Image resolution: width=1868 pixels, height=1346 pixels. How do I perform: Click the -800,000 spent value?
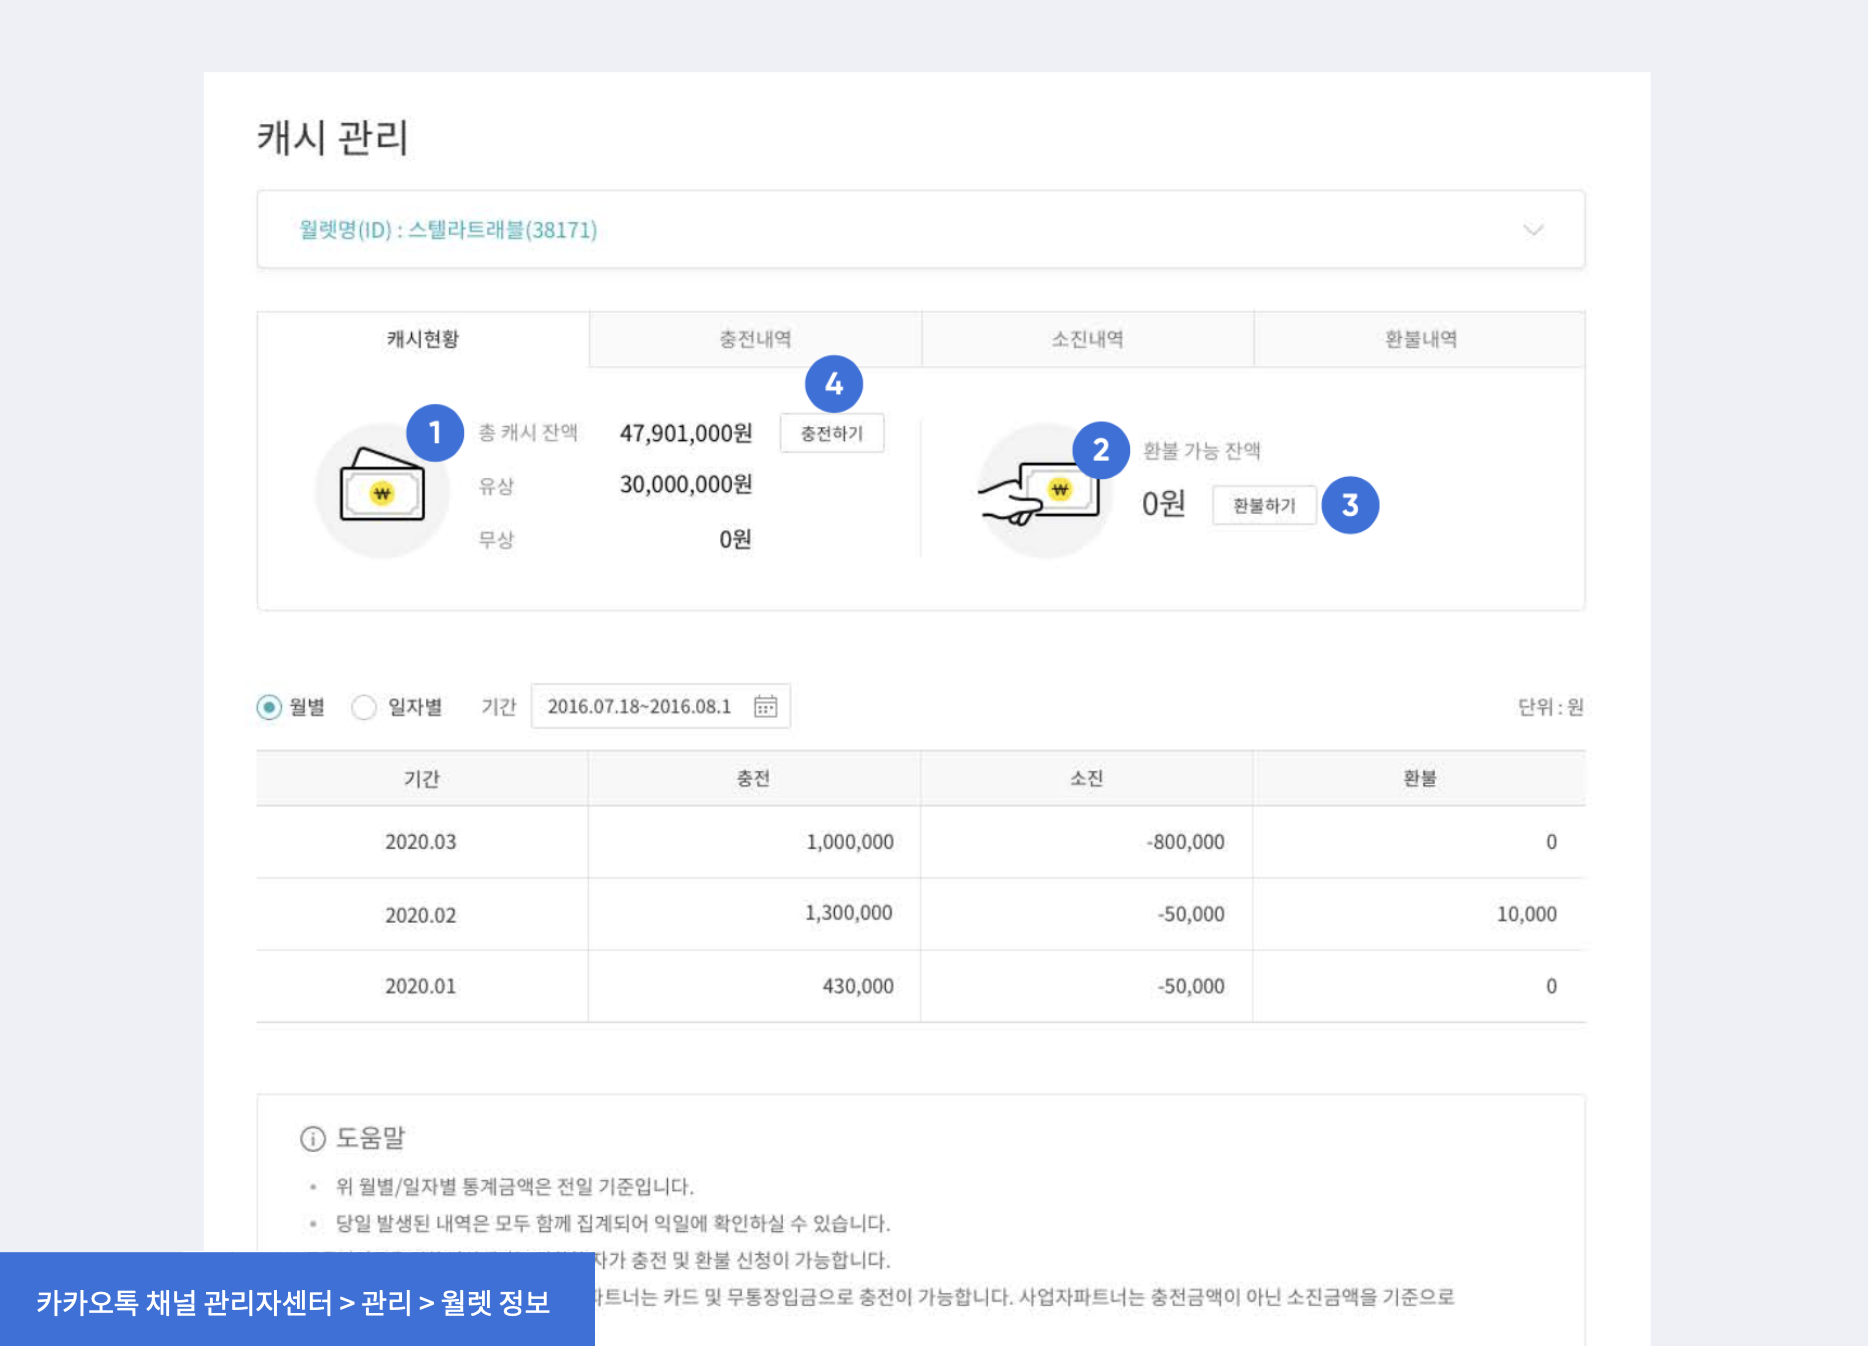point(1186,842)
